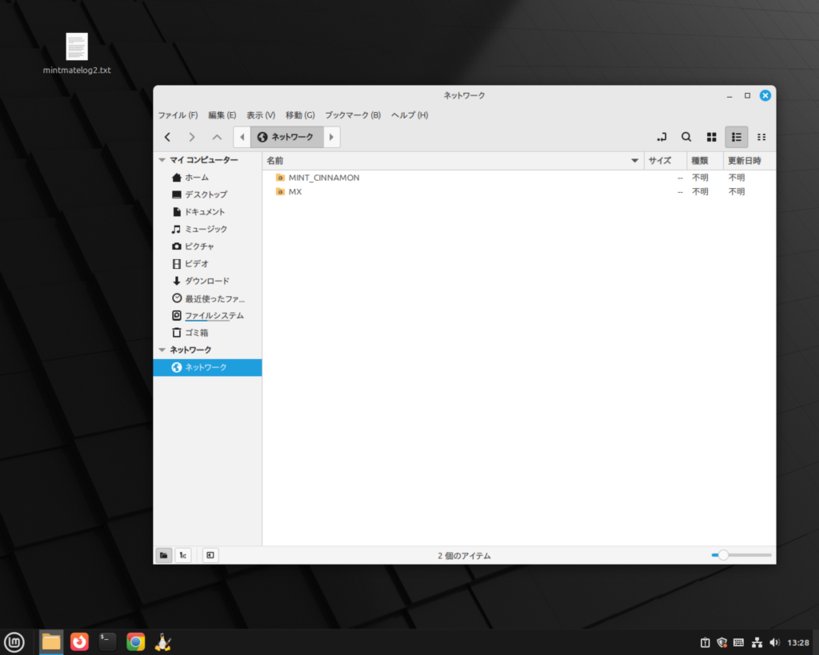Hide the sidebar using the status bar button
Image resolution: width=819 pixels, height=655 pixels.
[210, 555]
